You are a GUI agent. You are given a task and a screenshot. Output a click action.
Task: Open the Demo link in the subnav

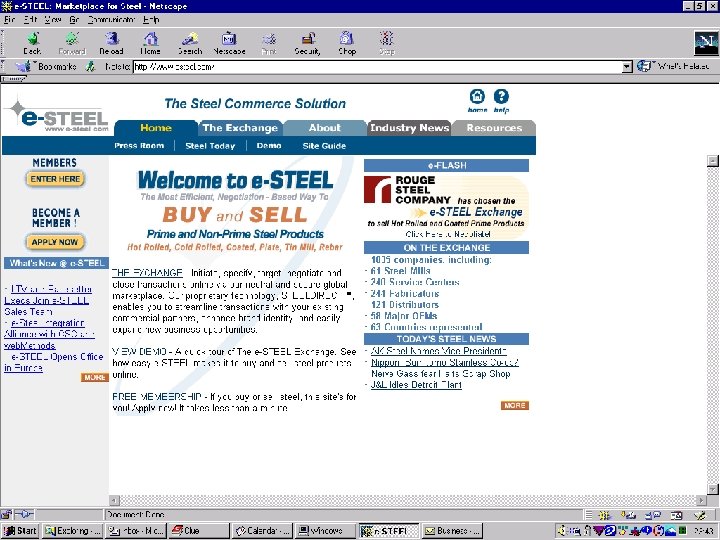[269, 146]
